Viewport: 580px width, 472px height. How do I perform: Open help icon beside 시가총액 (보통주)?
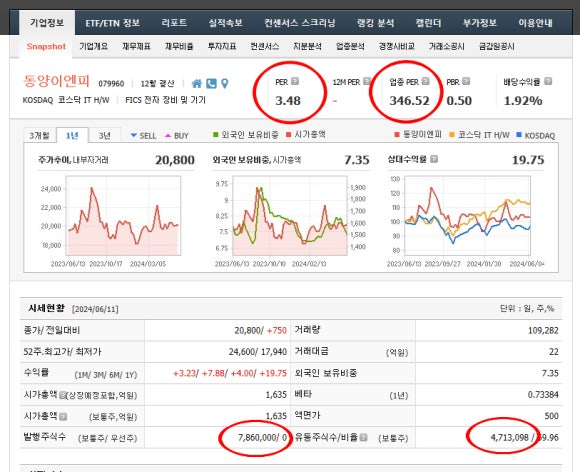click(63, 417)
